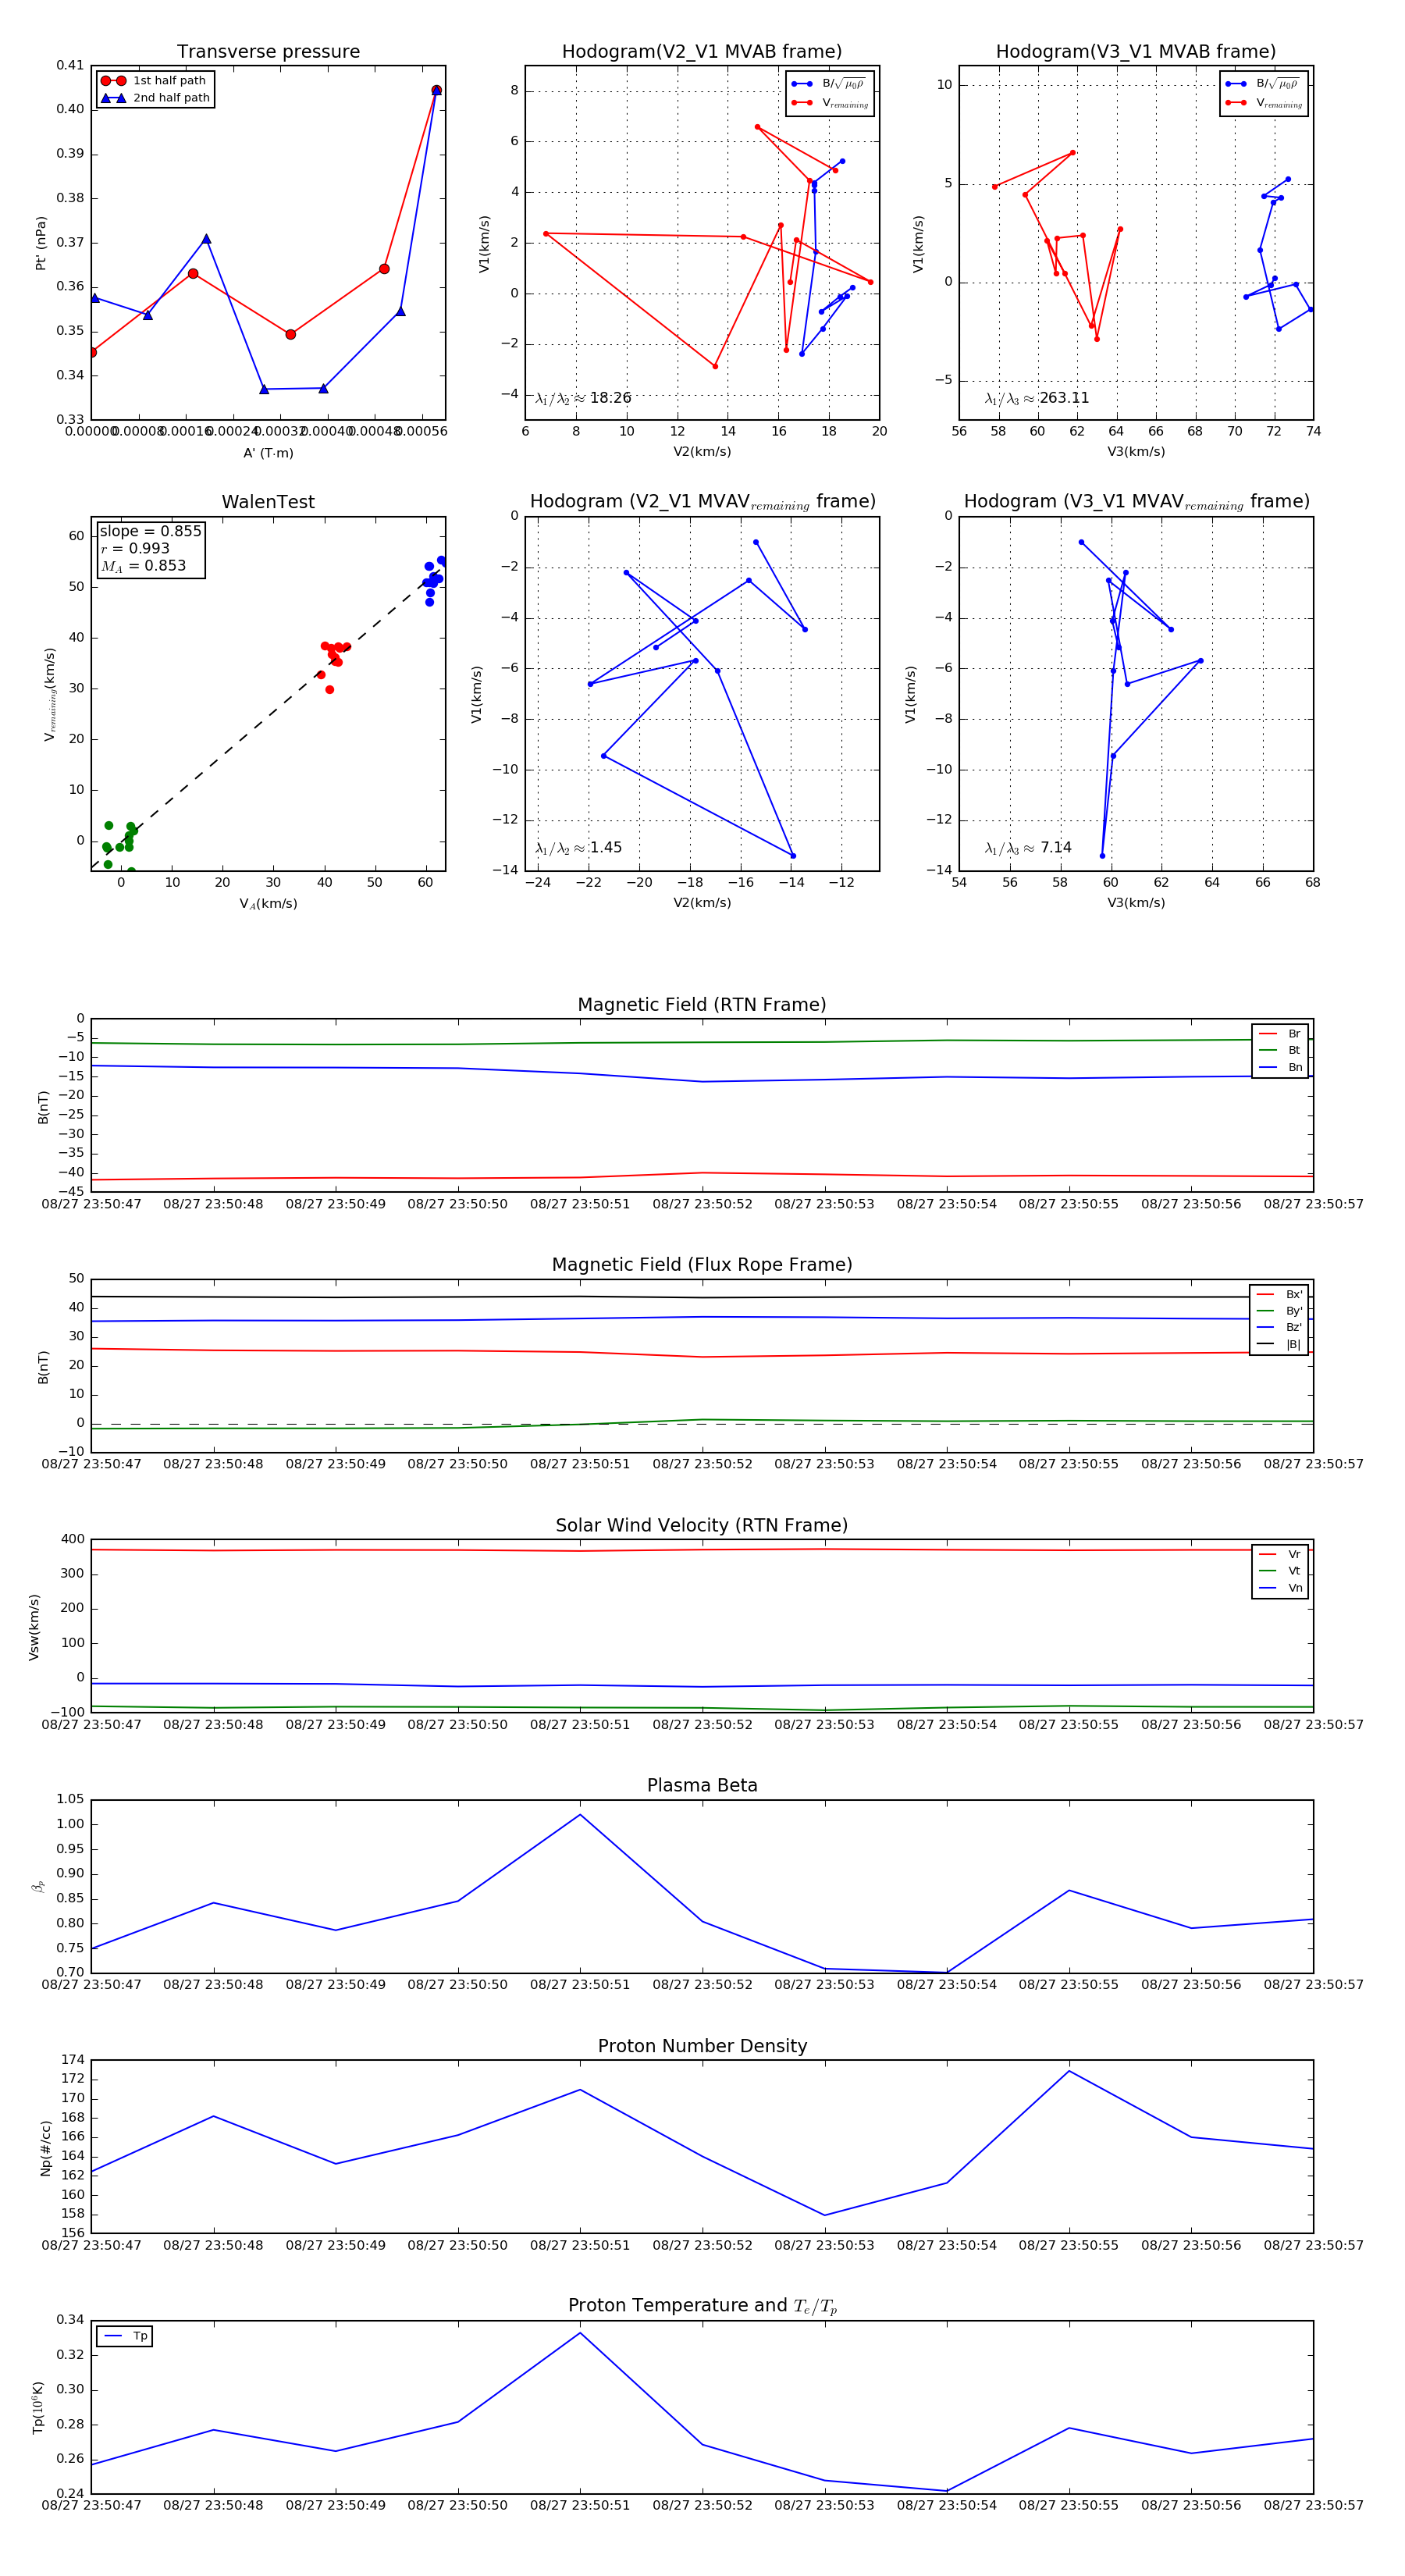Click the 'M_A = 0.853' annotation
Image resolution: width=1405 pixels, height=2576 pixels.
coord(143,566)
